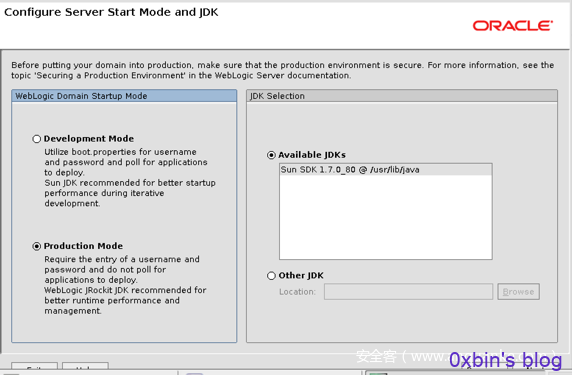The image size is (572, 375).
Task: Click the JDK Selection panel header
Action: tap(402, 96)
